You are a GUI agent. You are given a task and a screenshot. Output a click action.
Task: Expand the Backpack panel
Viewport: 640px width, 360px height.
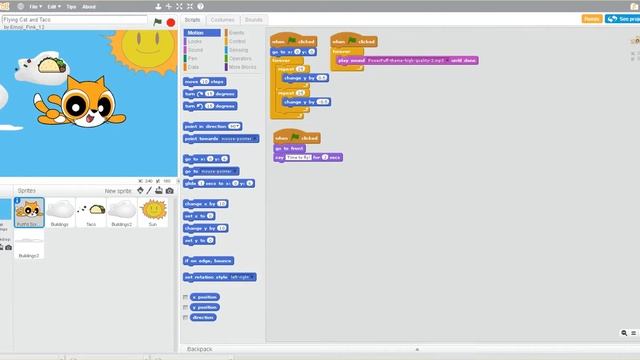point(417,349)
